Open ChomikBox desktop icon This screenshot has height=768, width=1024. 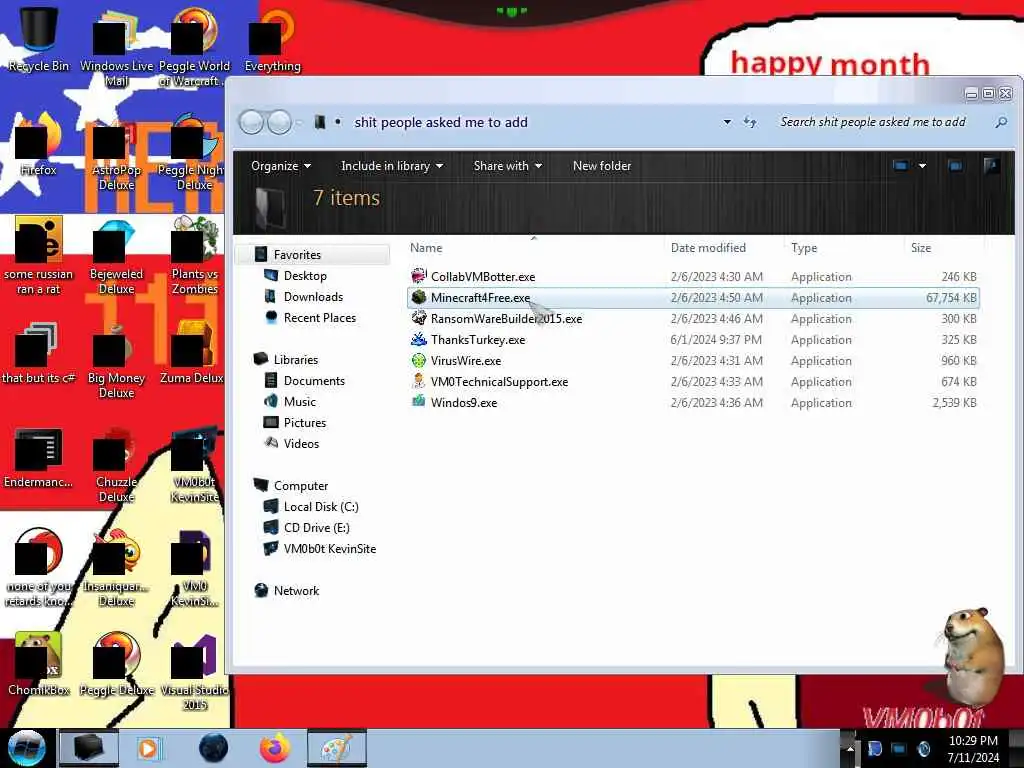tap(38, 664)
